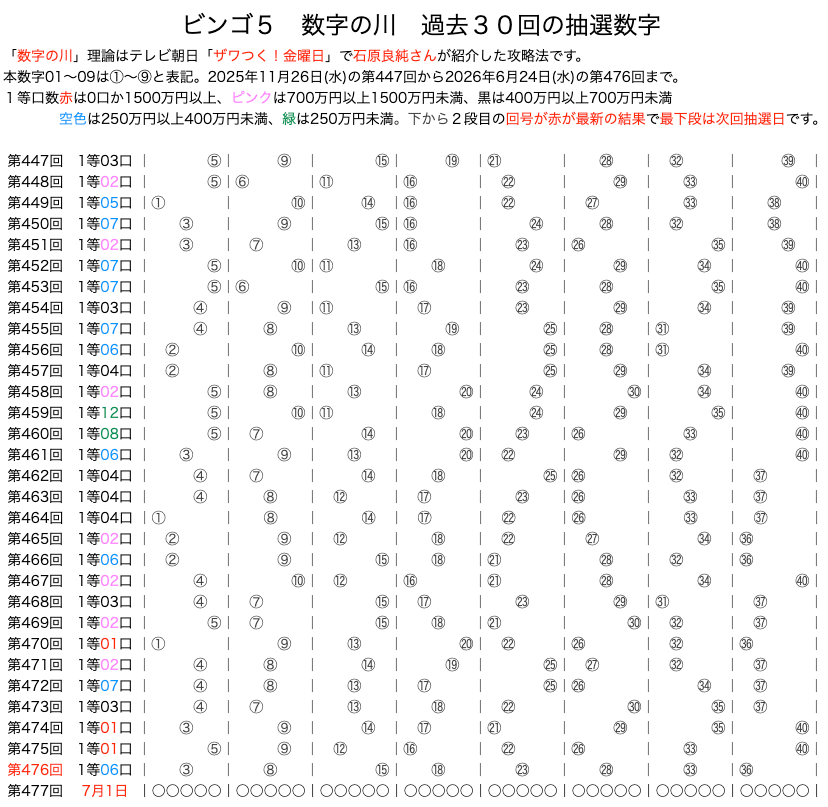
Task: Select row label 第477回
Action: [35, 791]
